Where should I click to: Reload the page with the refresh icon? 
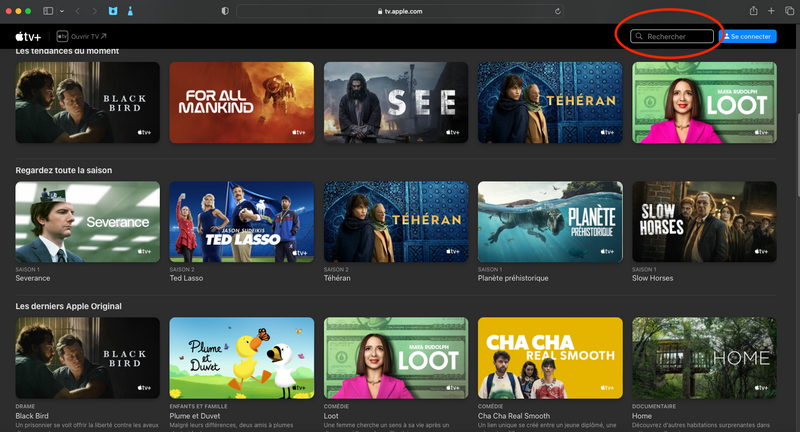pyautogui.click(x=558, y=11)
